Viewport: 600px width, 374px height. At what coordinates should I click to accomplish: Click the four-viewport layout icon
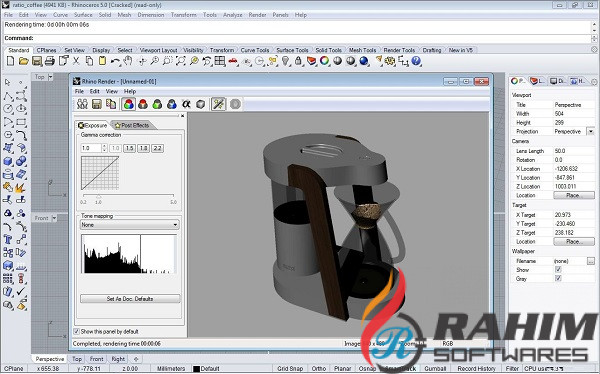click(x=220, y=61)
